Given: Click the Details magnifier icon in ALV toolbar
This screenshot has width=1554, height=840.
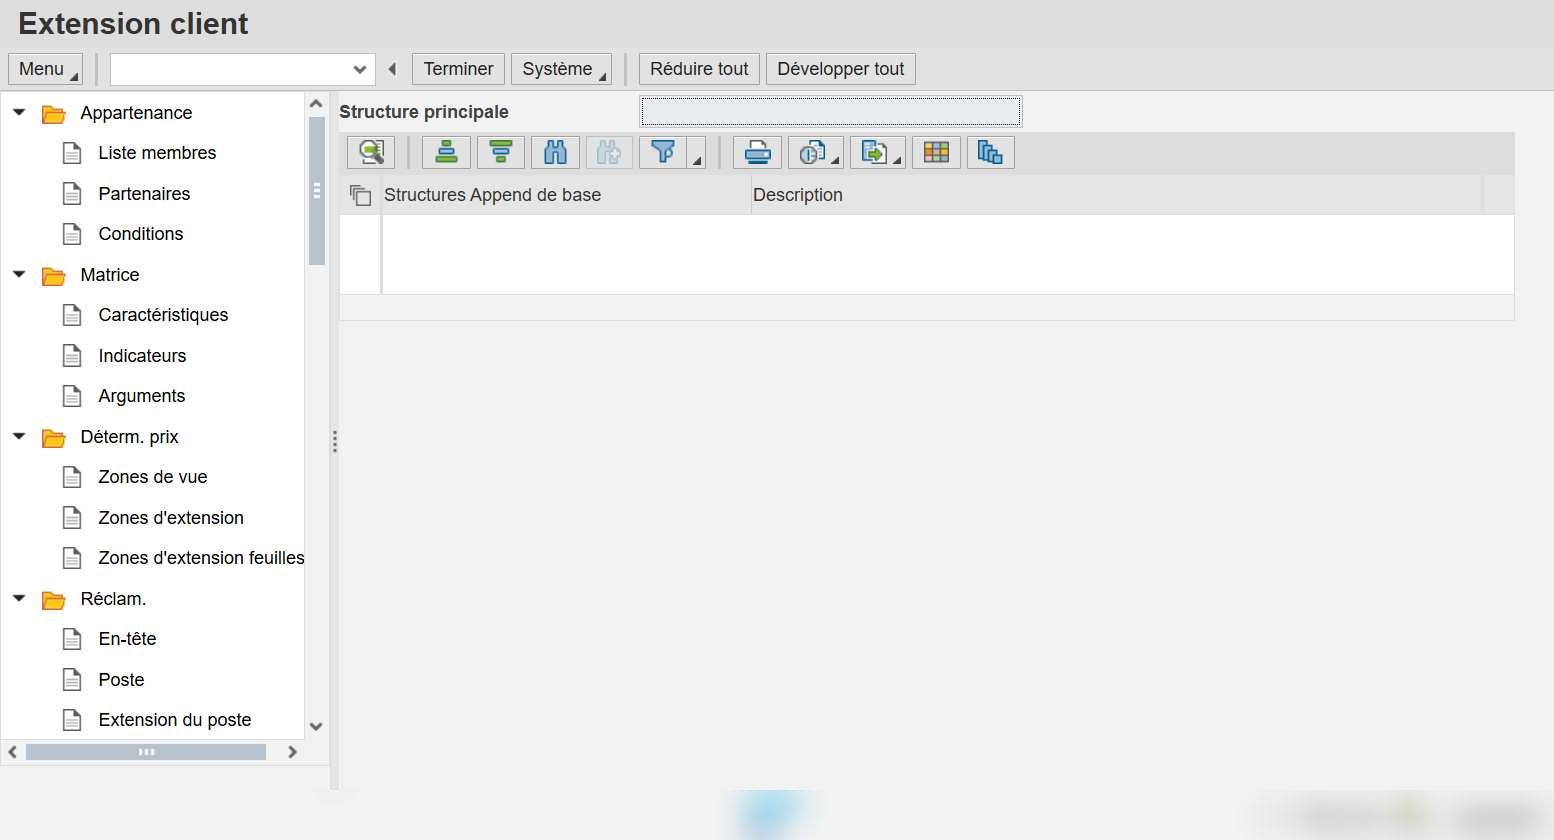Looking at the screenshot, I should (371, 152).
